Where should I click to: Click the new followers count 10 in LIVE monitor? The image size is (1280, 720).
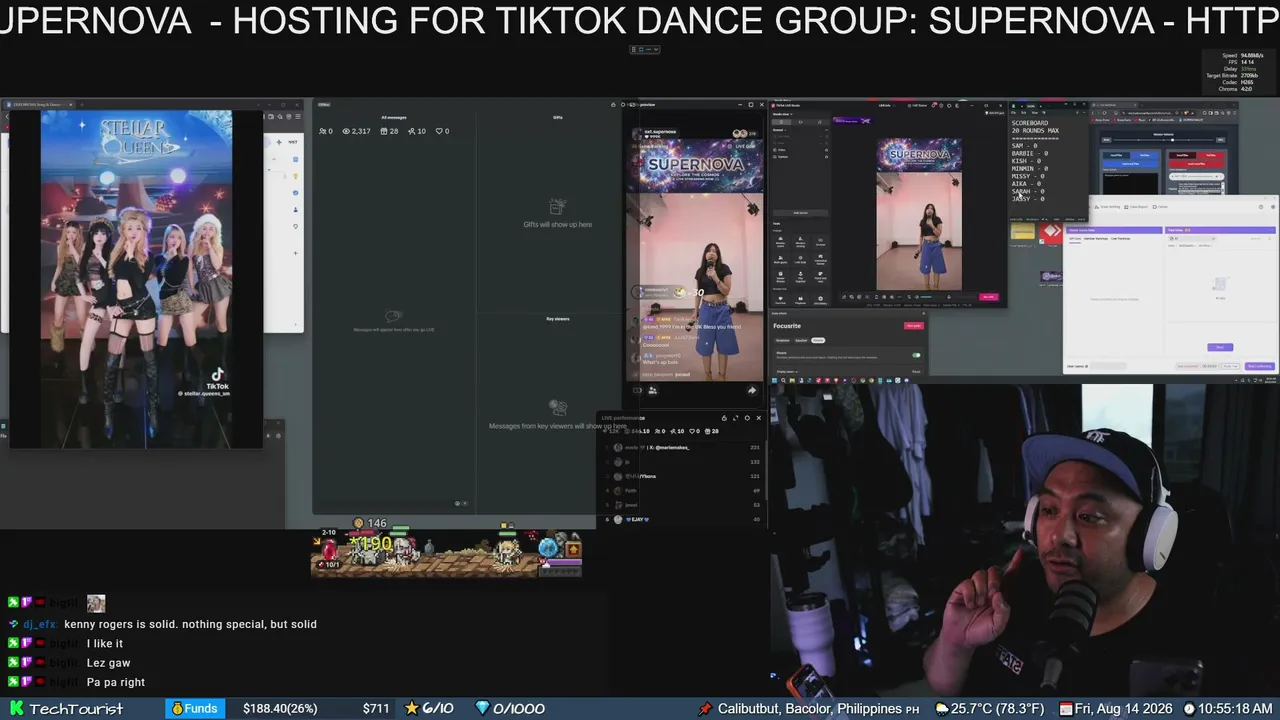tap(417, 131)
